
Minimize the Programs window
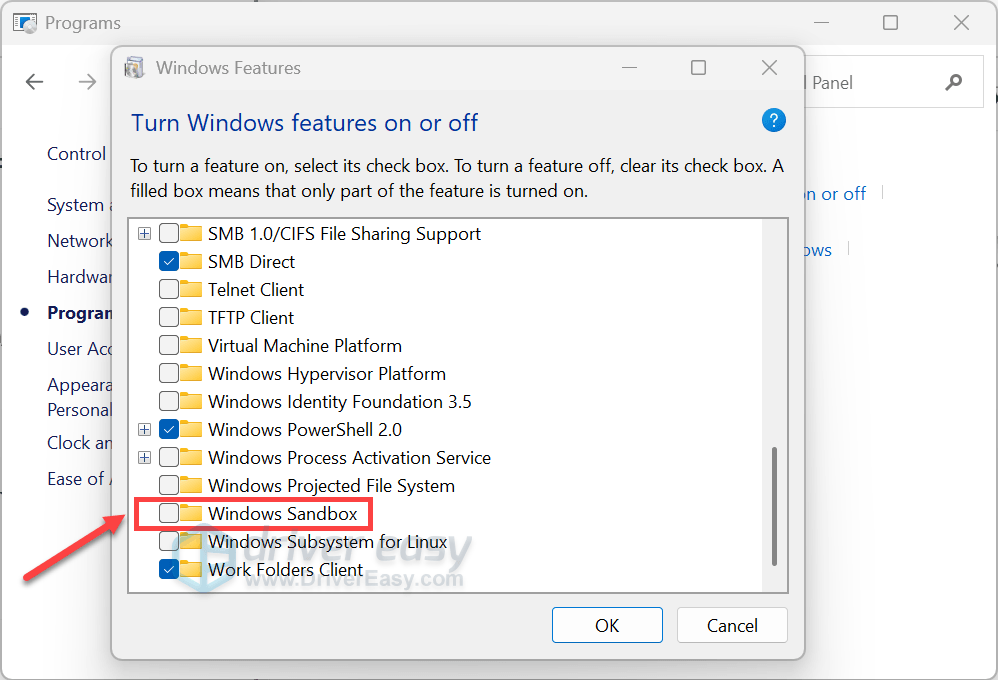[821, 23]
